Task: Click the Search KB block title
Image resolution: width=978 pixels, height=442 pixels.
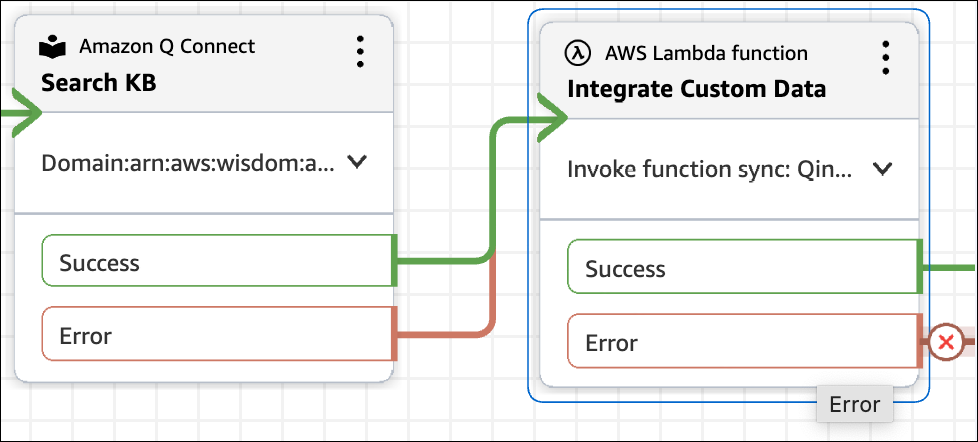Action: pyautogui.click(x=99, y=82)
